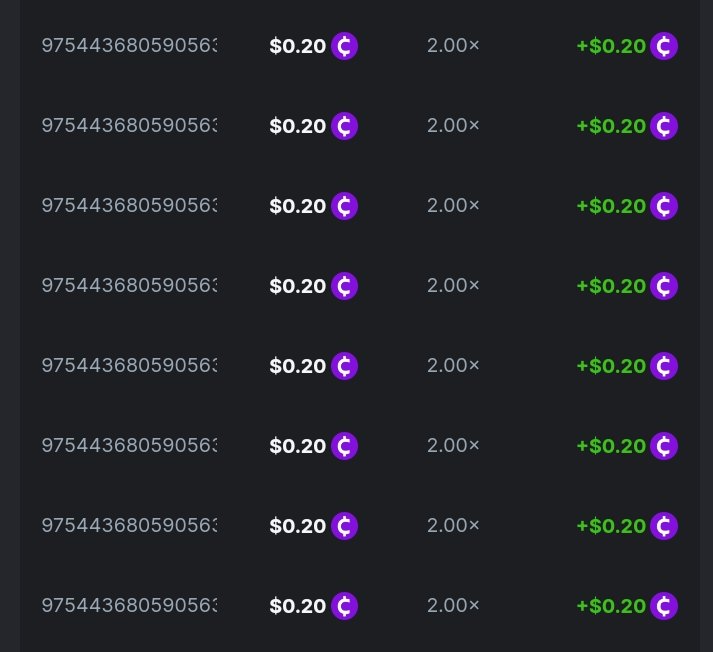713x652 pixels.
Task: Click the third row's payout coin icon
Action: click(x=664, y=206)
